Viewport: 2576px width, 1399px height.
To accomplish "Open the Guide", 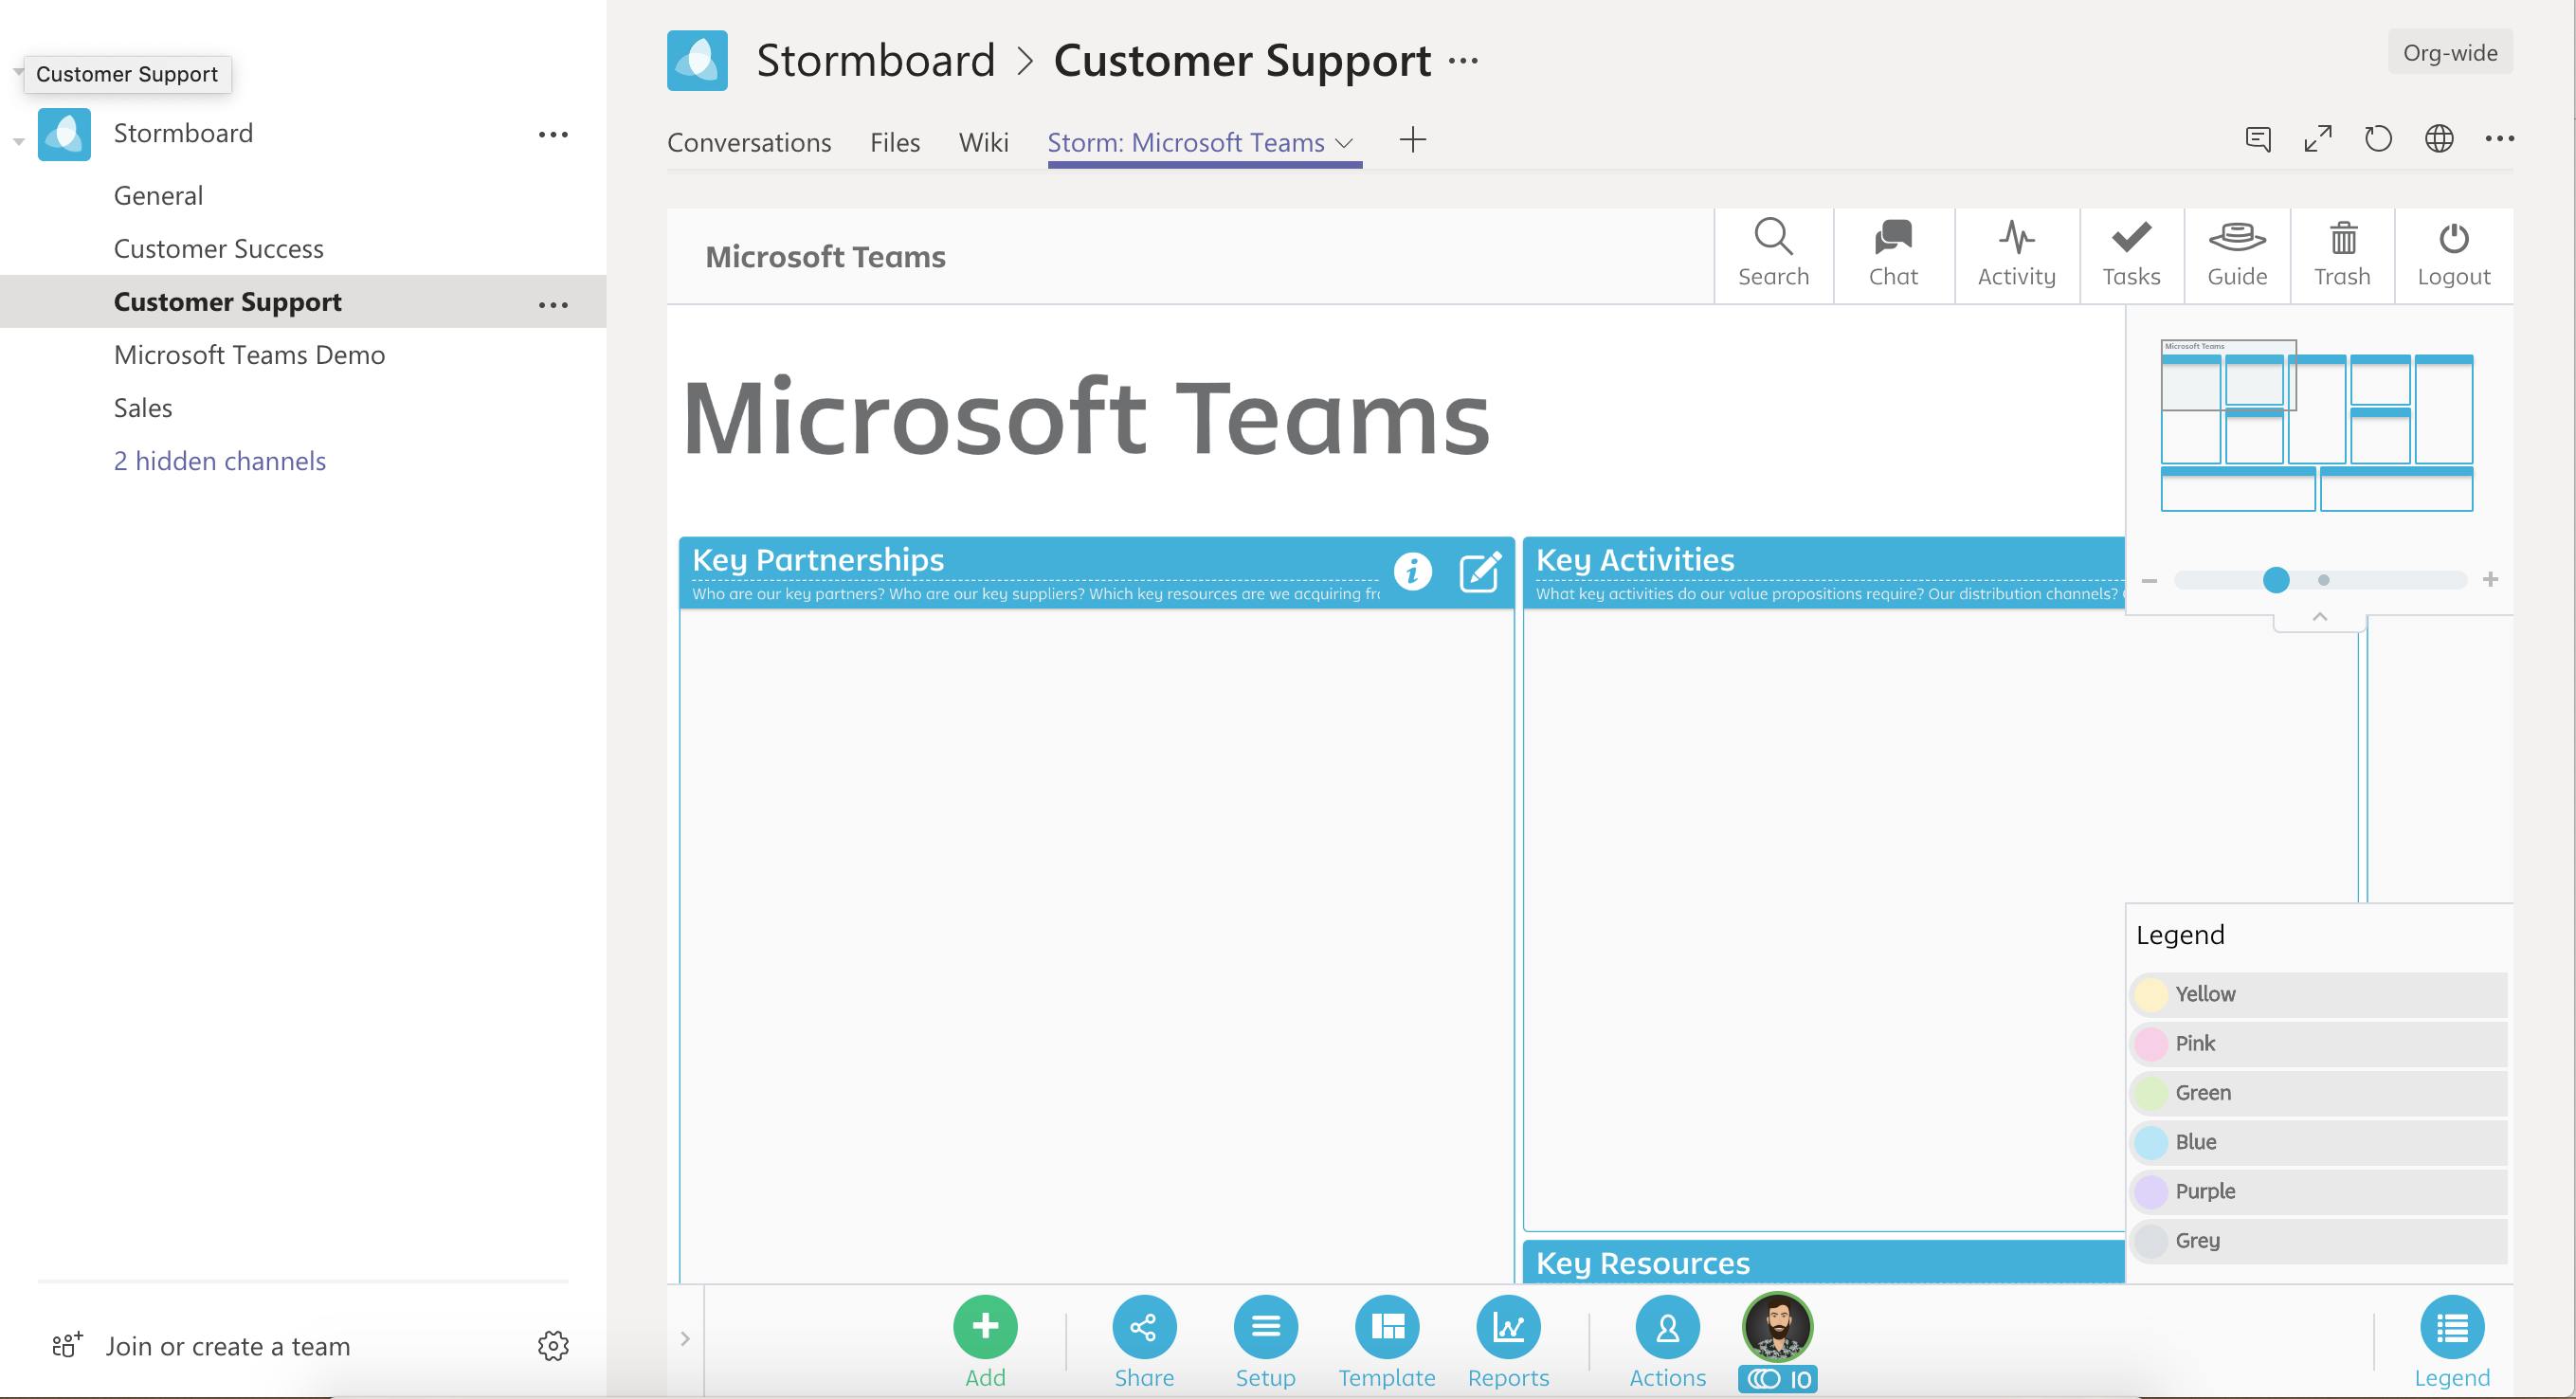I will click(2237, 255).
